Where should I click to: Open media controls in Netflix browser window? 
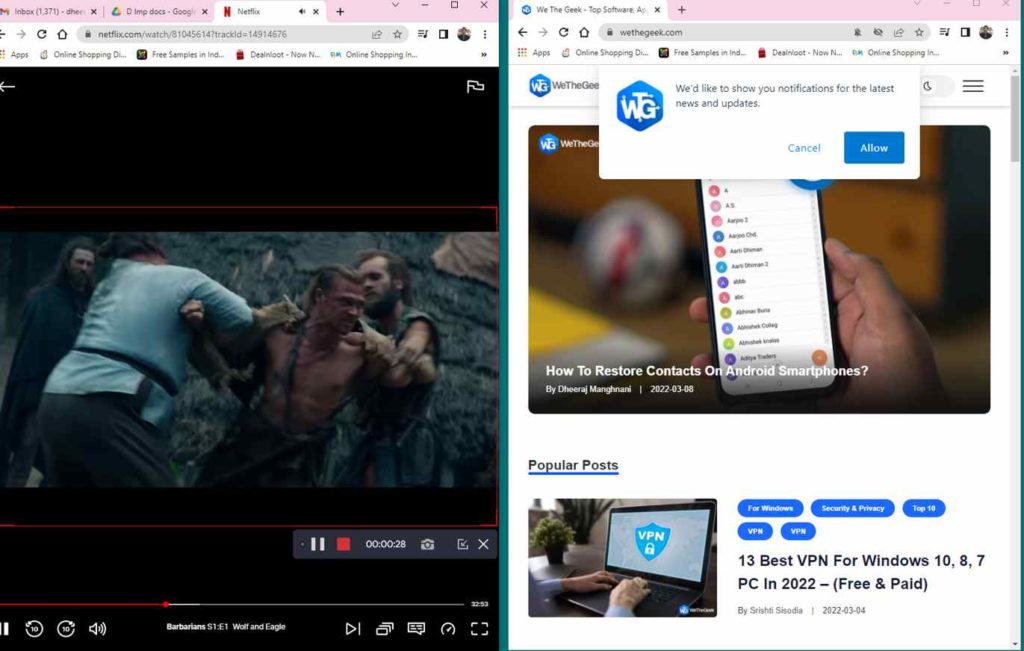(x=423, y=34)
